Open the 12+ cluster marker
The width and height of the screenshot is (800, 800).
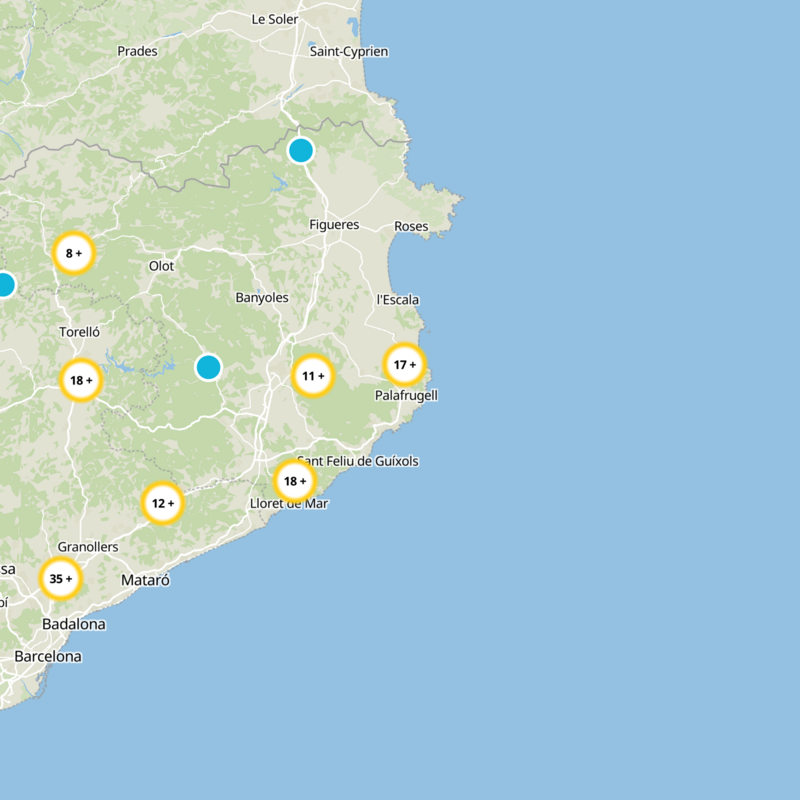pyautogui.click(x=163, y=503)
